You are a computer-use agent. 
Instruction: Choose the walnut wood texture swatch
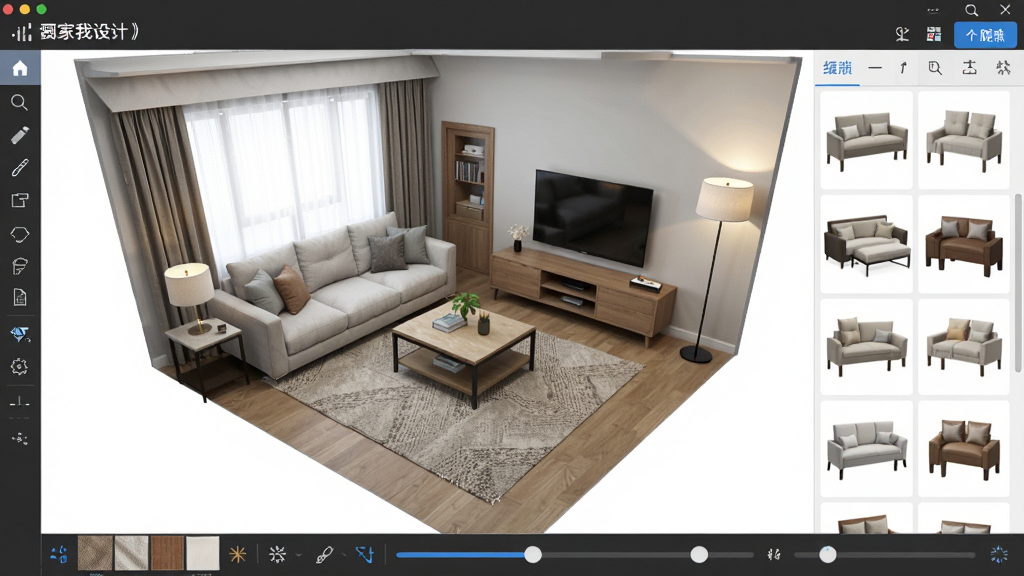(x=167, y=552)
